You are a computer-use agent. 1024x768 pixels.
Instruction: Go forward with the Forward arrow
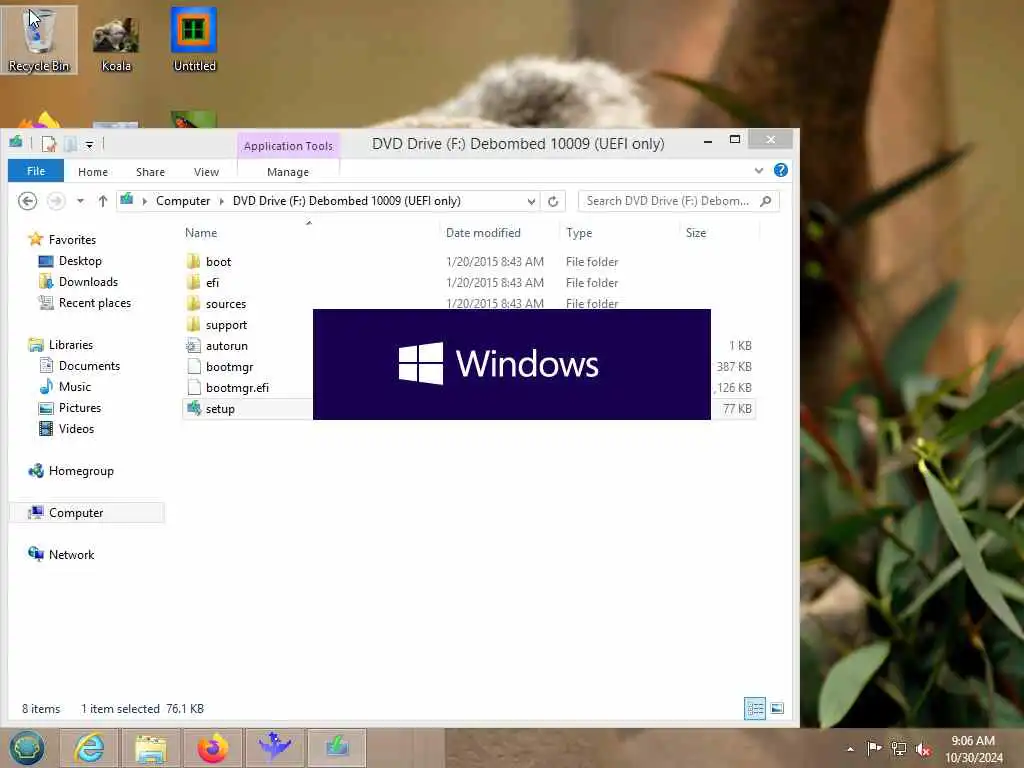tap(56, 201)
